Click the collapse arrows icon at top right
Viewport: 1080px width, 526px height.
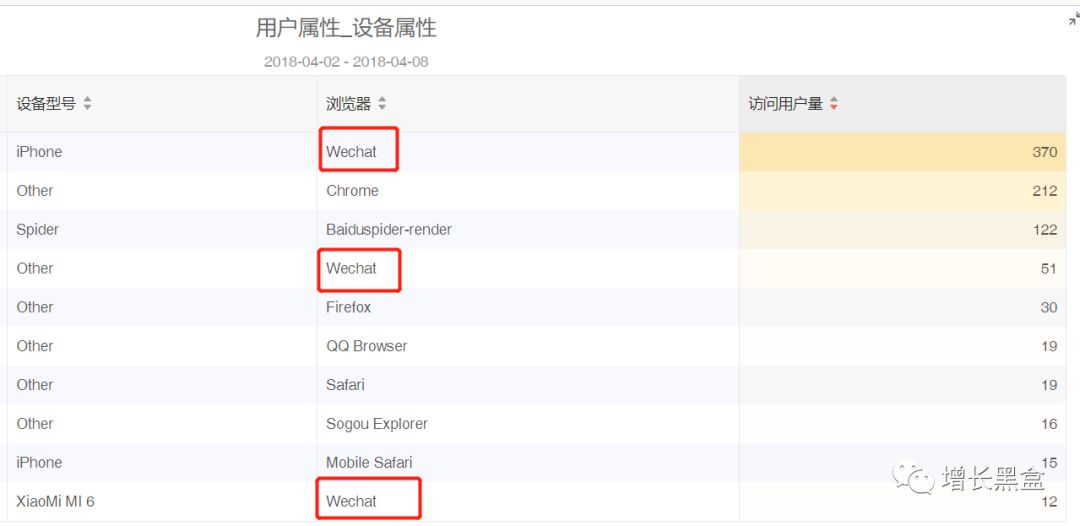(x=1073, y=20)
